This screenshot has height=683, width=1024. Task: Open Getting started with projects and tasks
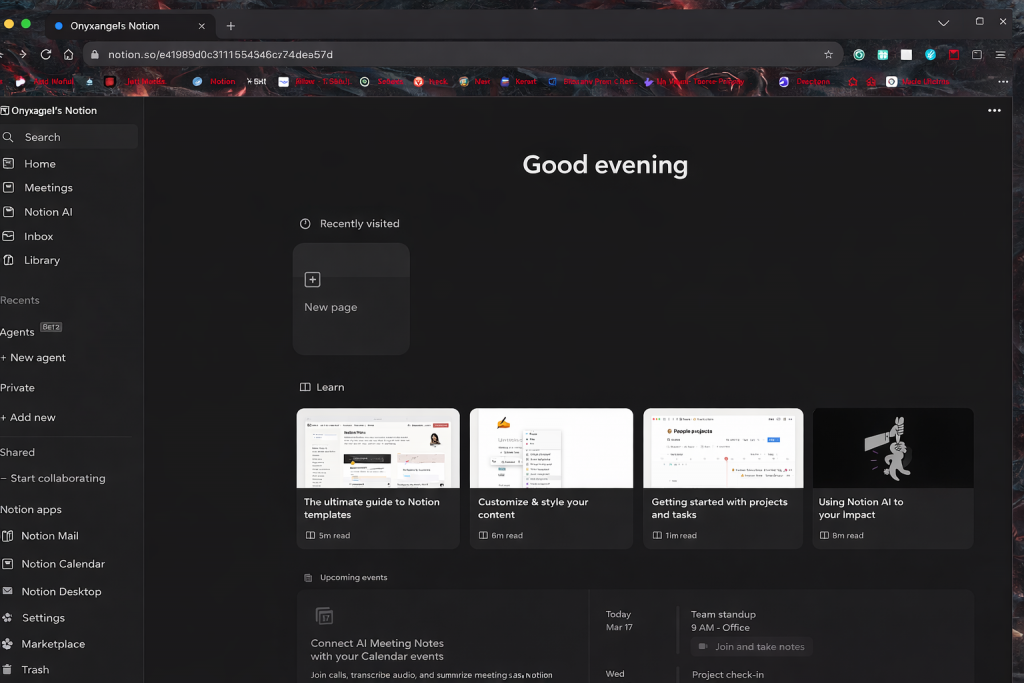723,479
